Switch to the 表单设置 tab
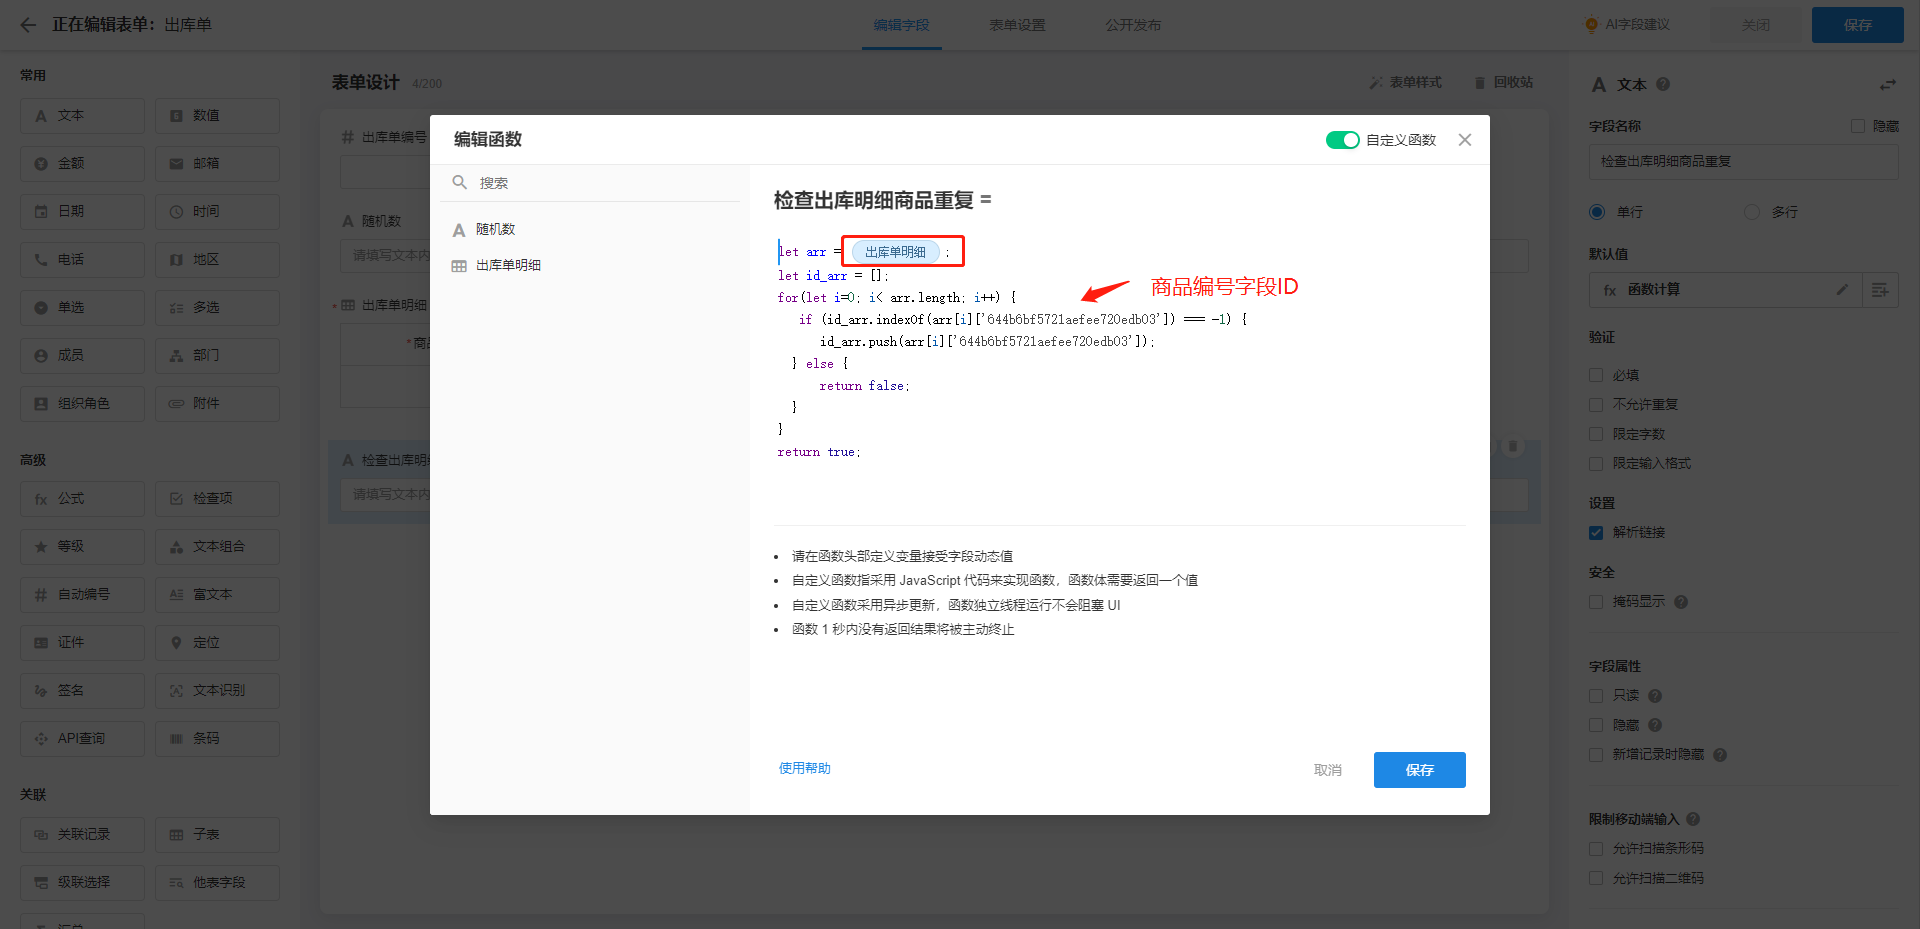1920x929 pixels. pos(1018,25)
